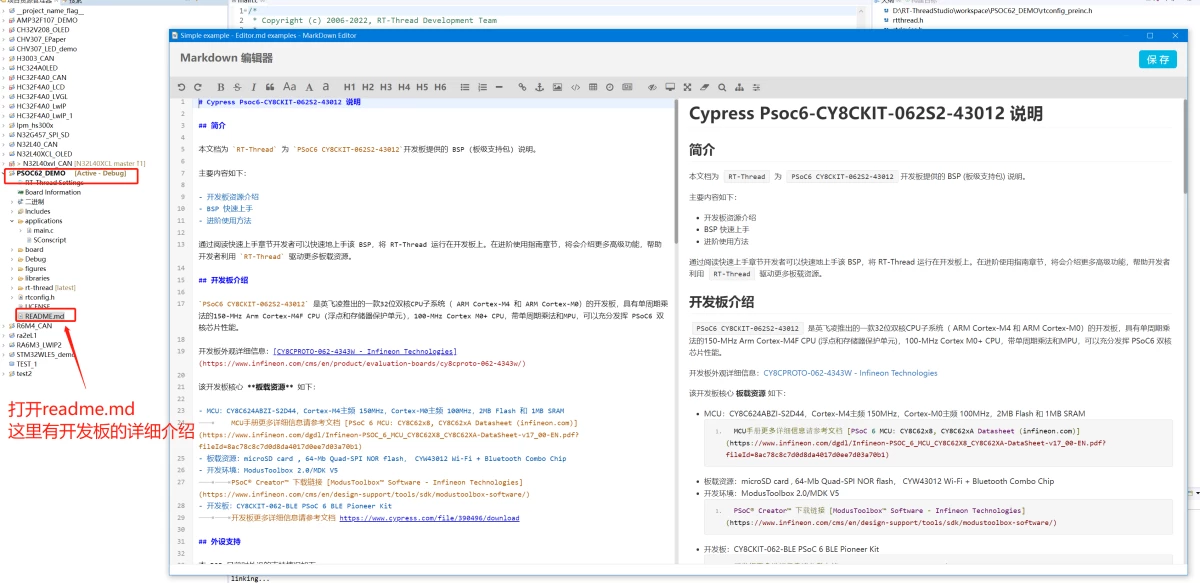Insert inline code using the code brackets icon
The height and width of the screenshot is (583, 1200).
(x=575, y=87)
